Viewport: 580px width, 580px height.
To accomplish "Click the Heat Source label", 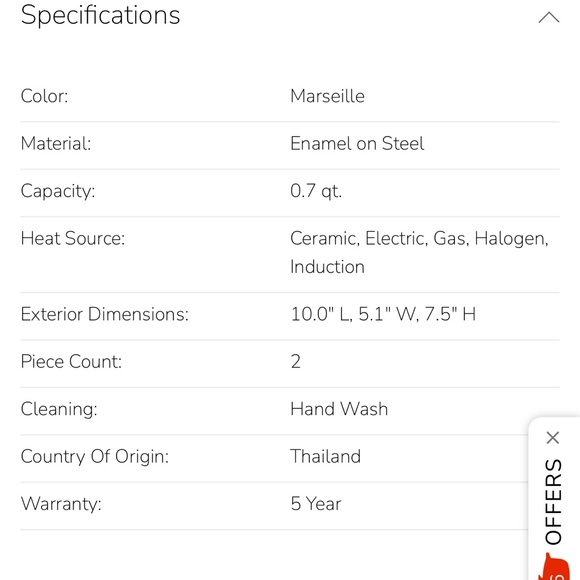I will pyautogui.click(x=73, y=238).
